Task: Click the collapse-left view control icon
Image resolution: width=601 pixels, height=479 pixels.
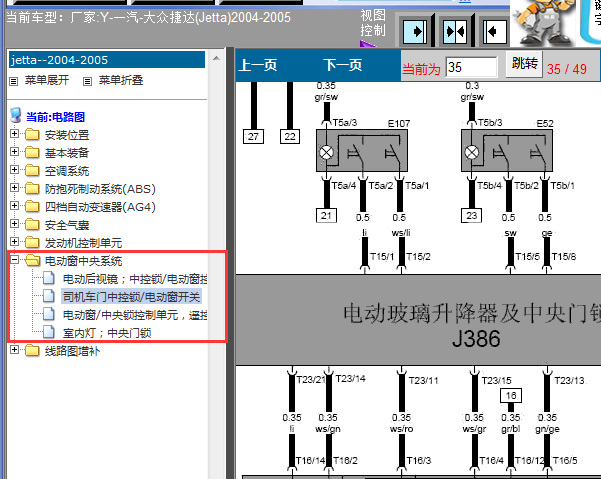Action: 494,31
